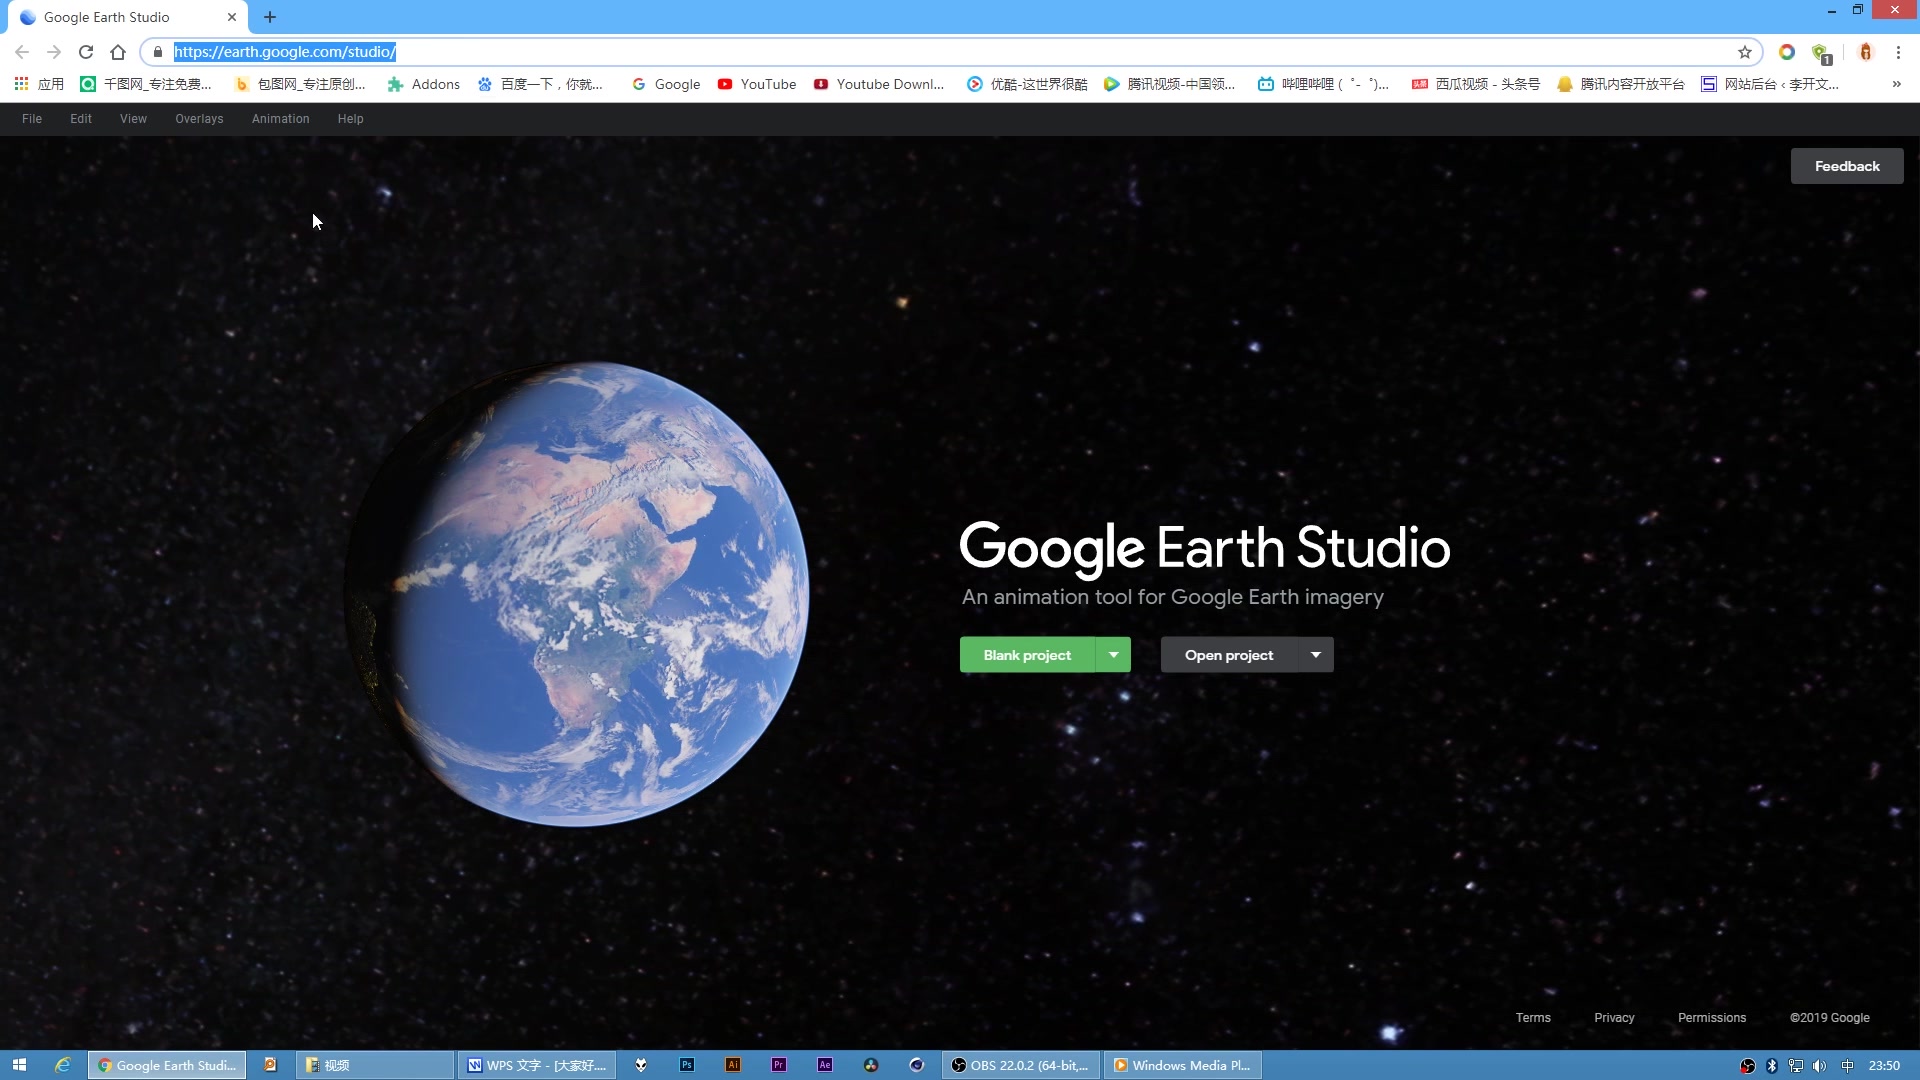Open the Photoshop taskbar icon

[x=686, y=1065]
